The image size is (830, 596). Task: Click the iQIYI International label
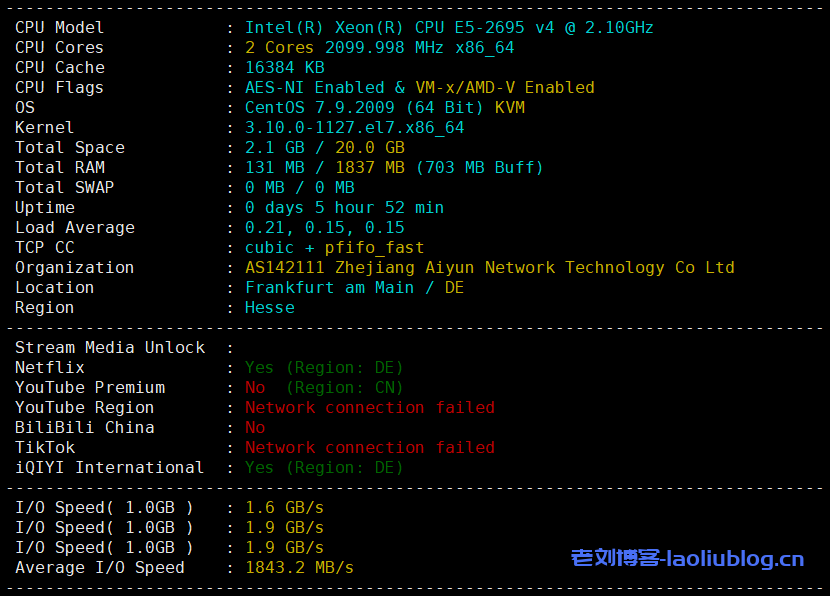[109, 468]
